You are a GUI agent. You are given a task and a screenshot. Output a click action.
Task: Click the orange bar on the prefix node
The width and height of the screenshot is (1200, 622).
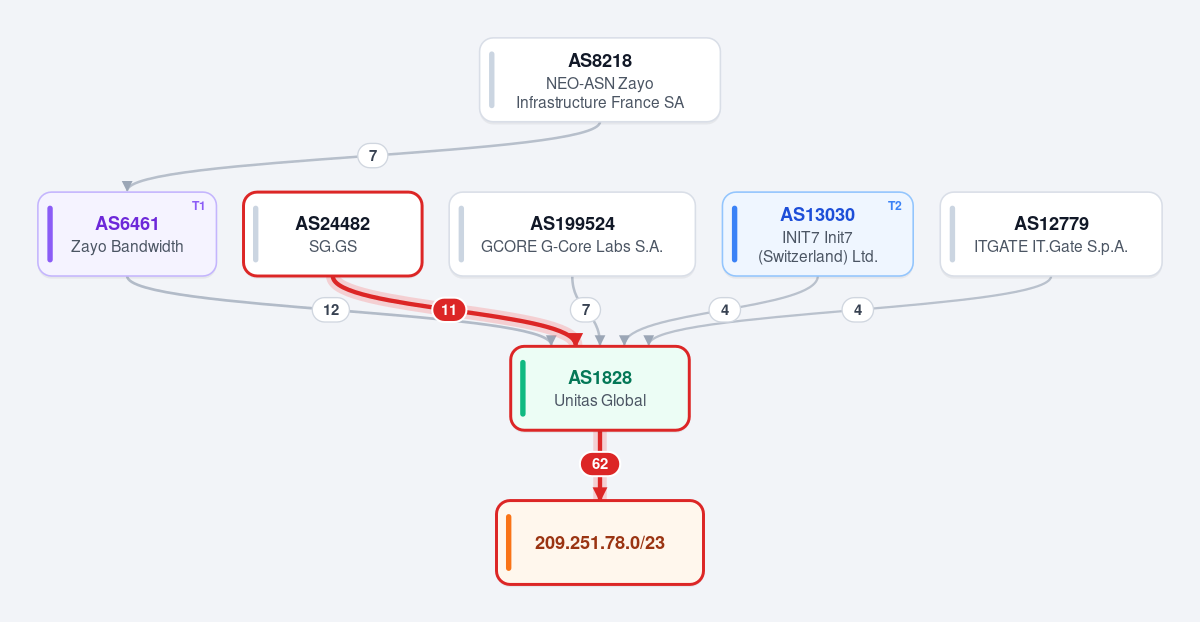(509, 542)
